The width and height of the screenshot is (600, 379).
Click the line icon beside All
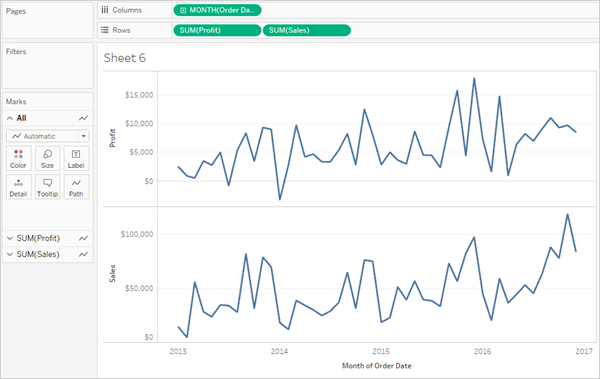point(83,118)
